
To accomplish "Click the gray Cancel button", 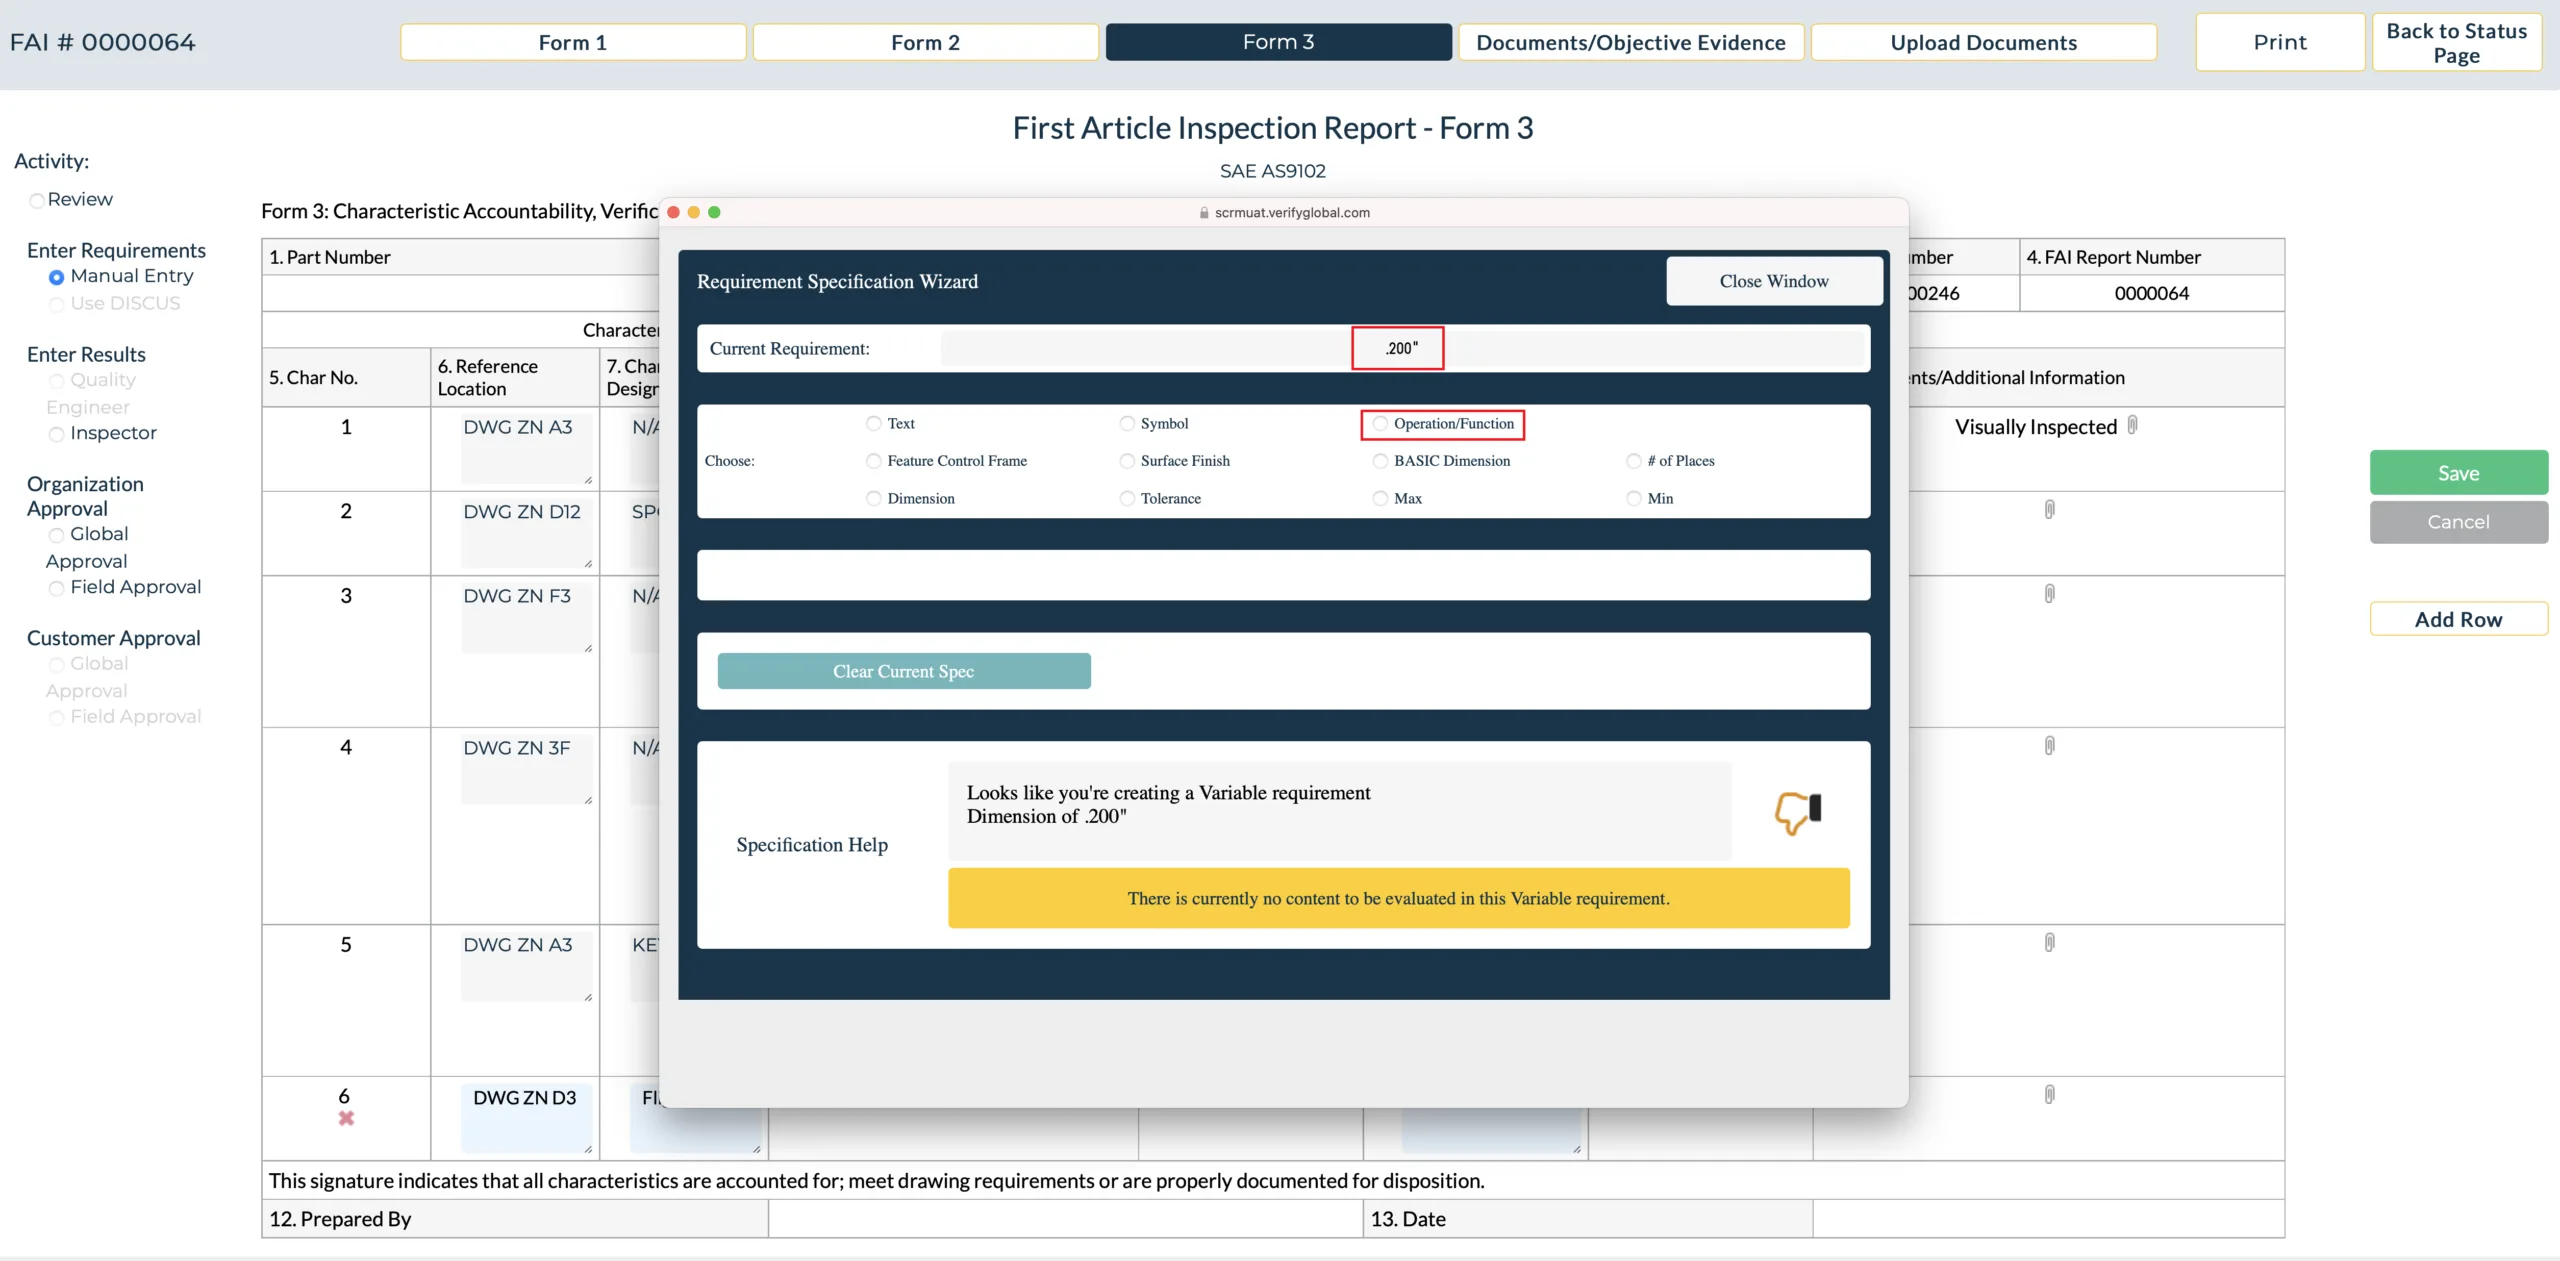I will click(x=2459, y=521).
